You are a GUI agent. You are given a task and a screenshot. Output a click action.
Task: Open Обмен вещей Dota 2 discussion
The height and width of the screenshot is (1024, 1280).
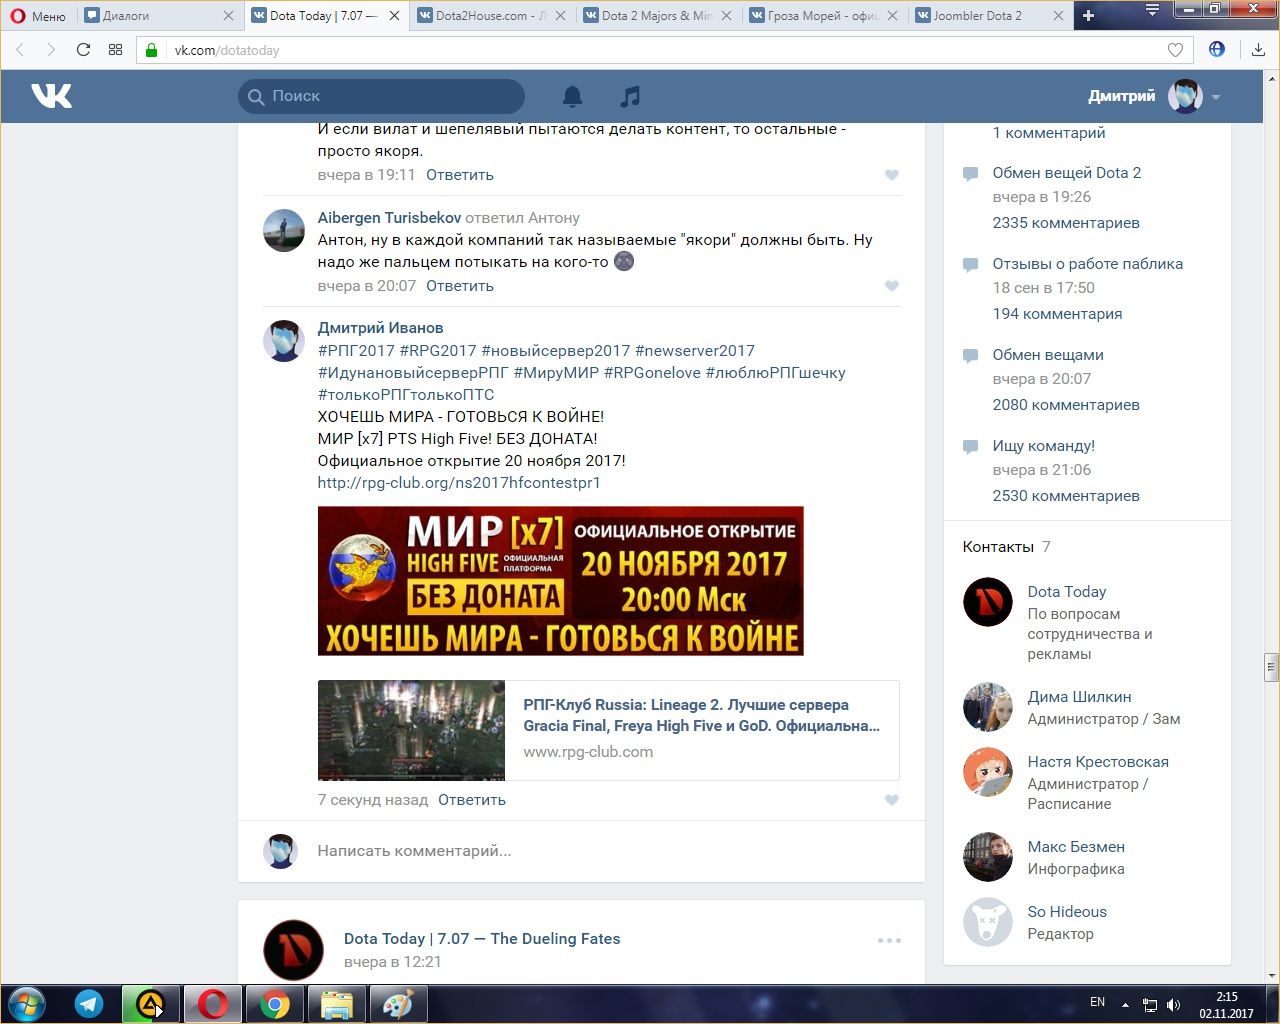(1067, 173)
